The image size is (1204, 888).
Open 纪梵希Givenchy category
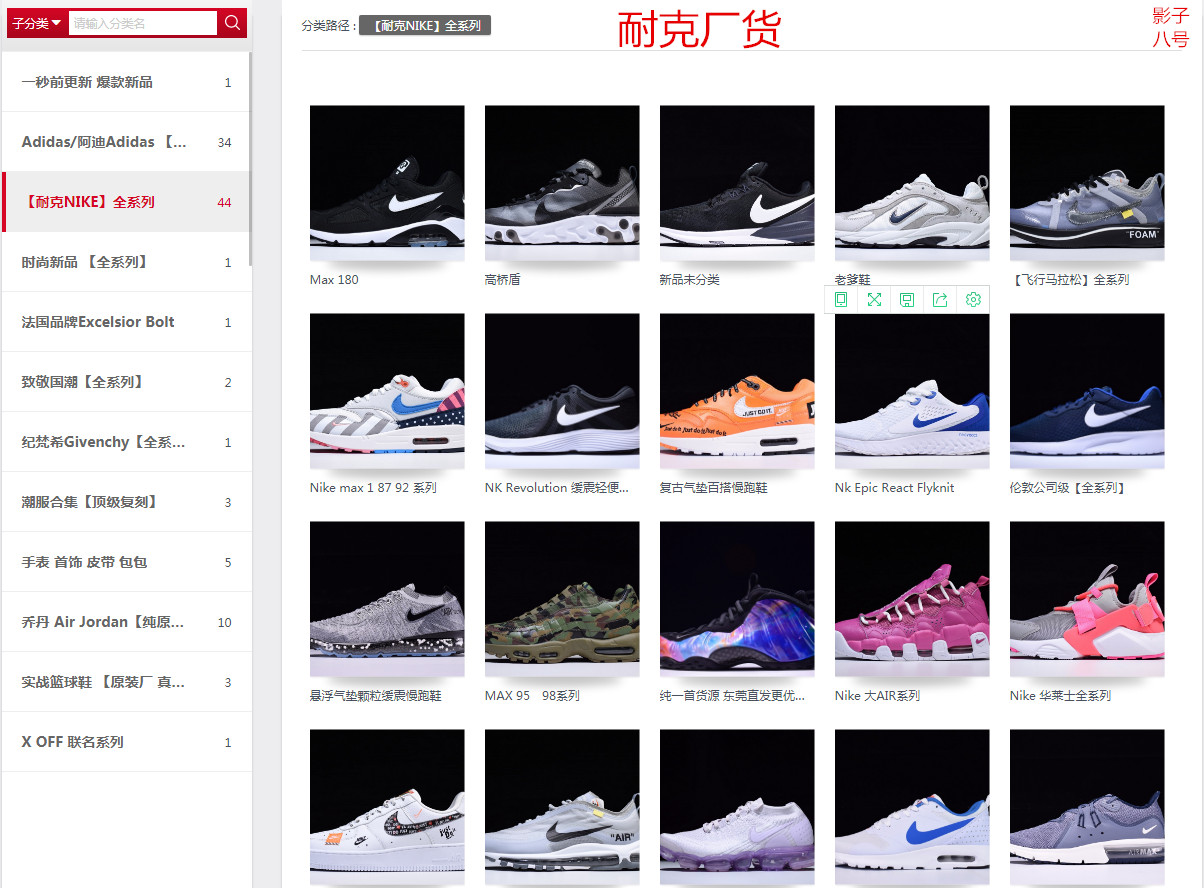pyautogui.click(x=126, y=442)
